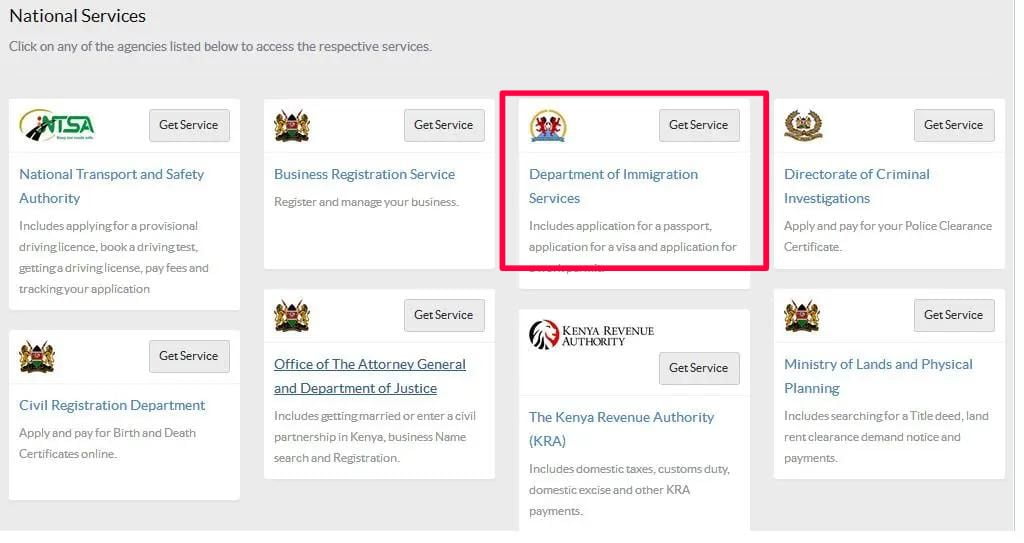Click the Business Registration Service coat of arms icon
1024x543 pixels.
pos(292,125)
